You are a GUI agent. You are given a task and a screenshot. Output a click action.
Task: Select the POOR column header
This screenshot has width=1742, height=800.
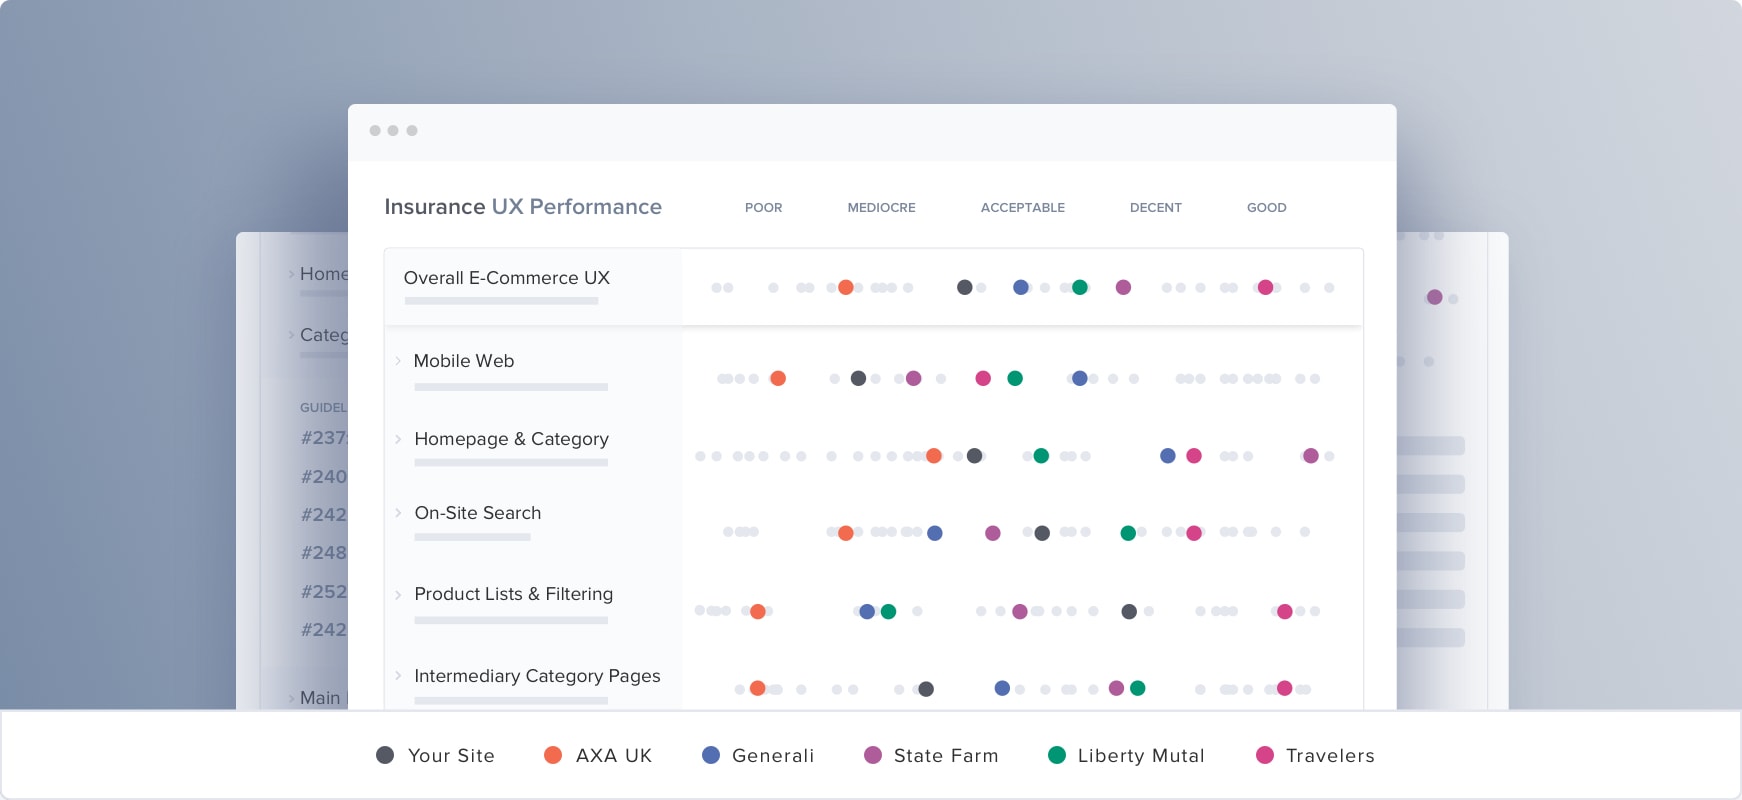pos(763,208)
